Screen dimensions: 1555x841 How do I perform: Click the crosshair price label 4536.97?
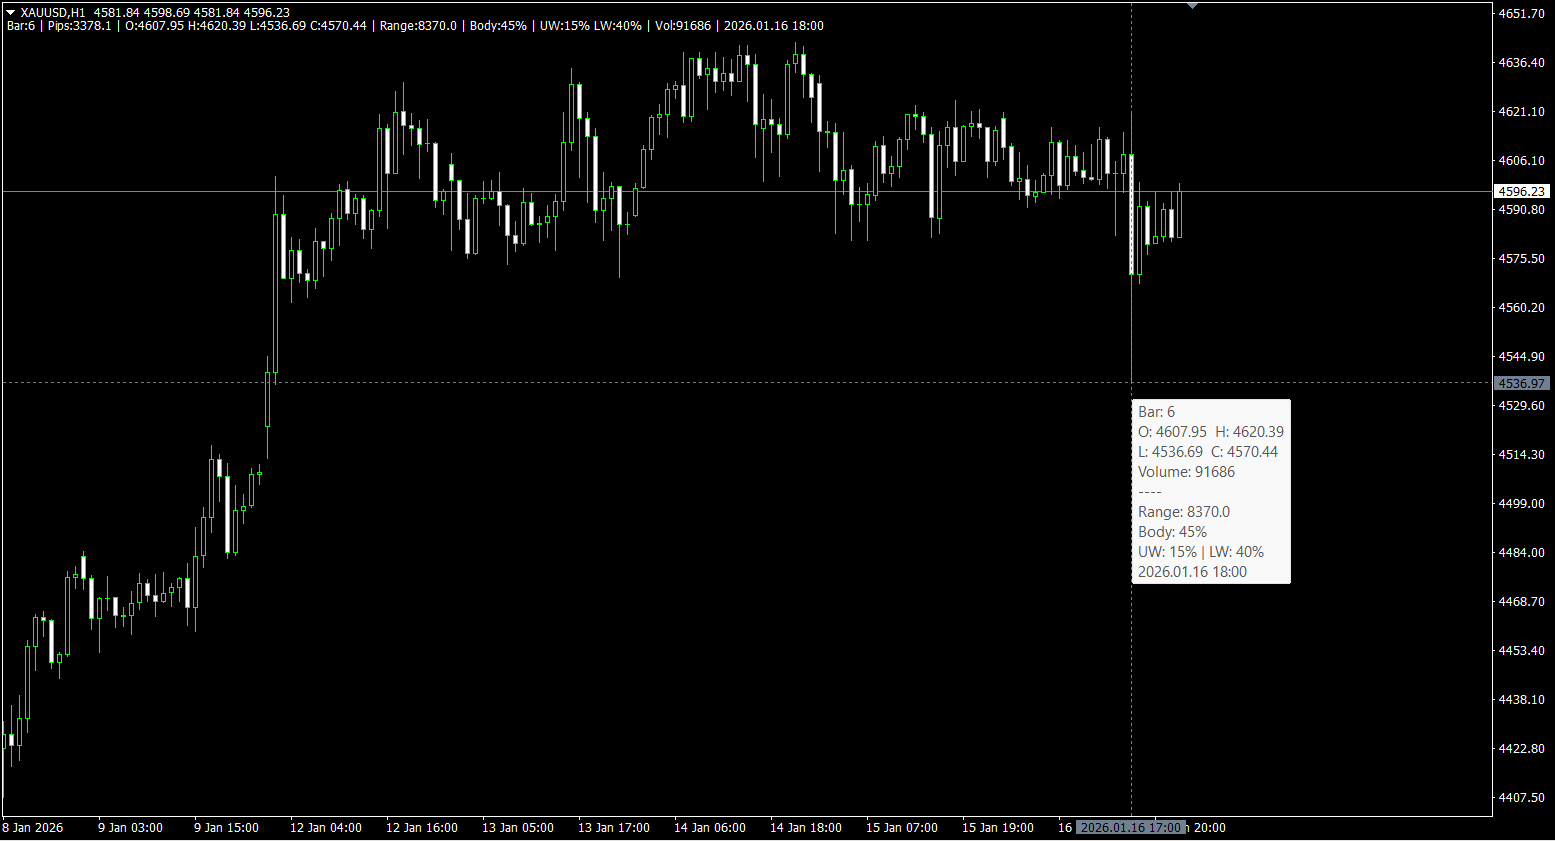1521,383
